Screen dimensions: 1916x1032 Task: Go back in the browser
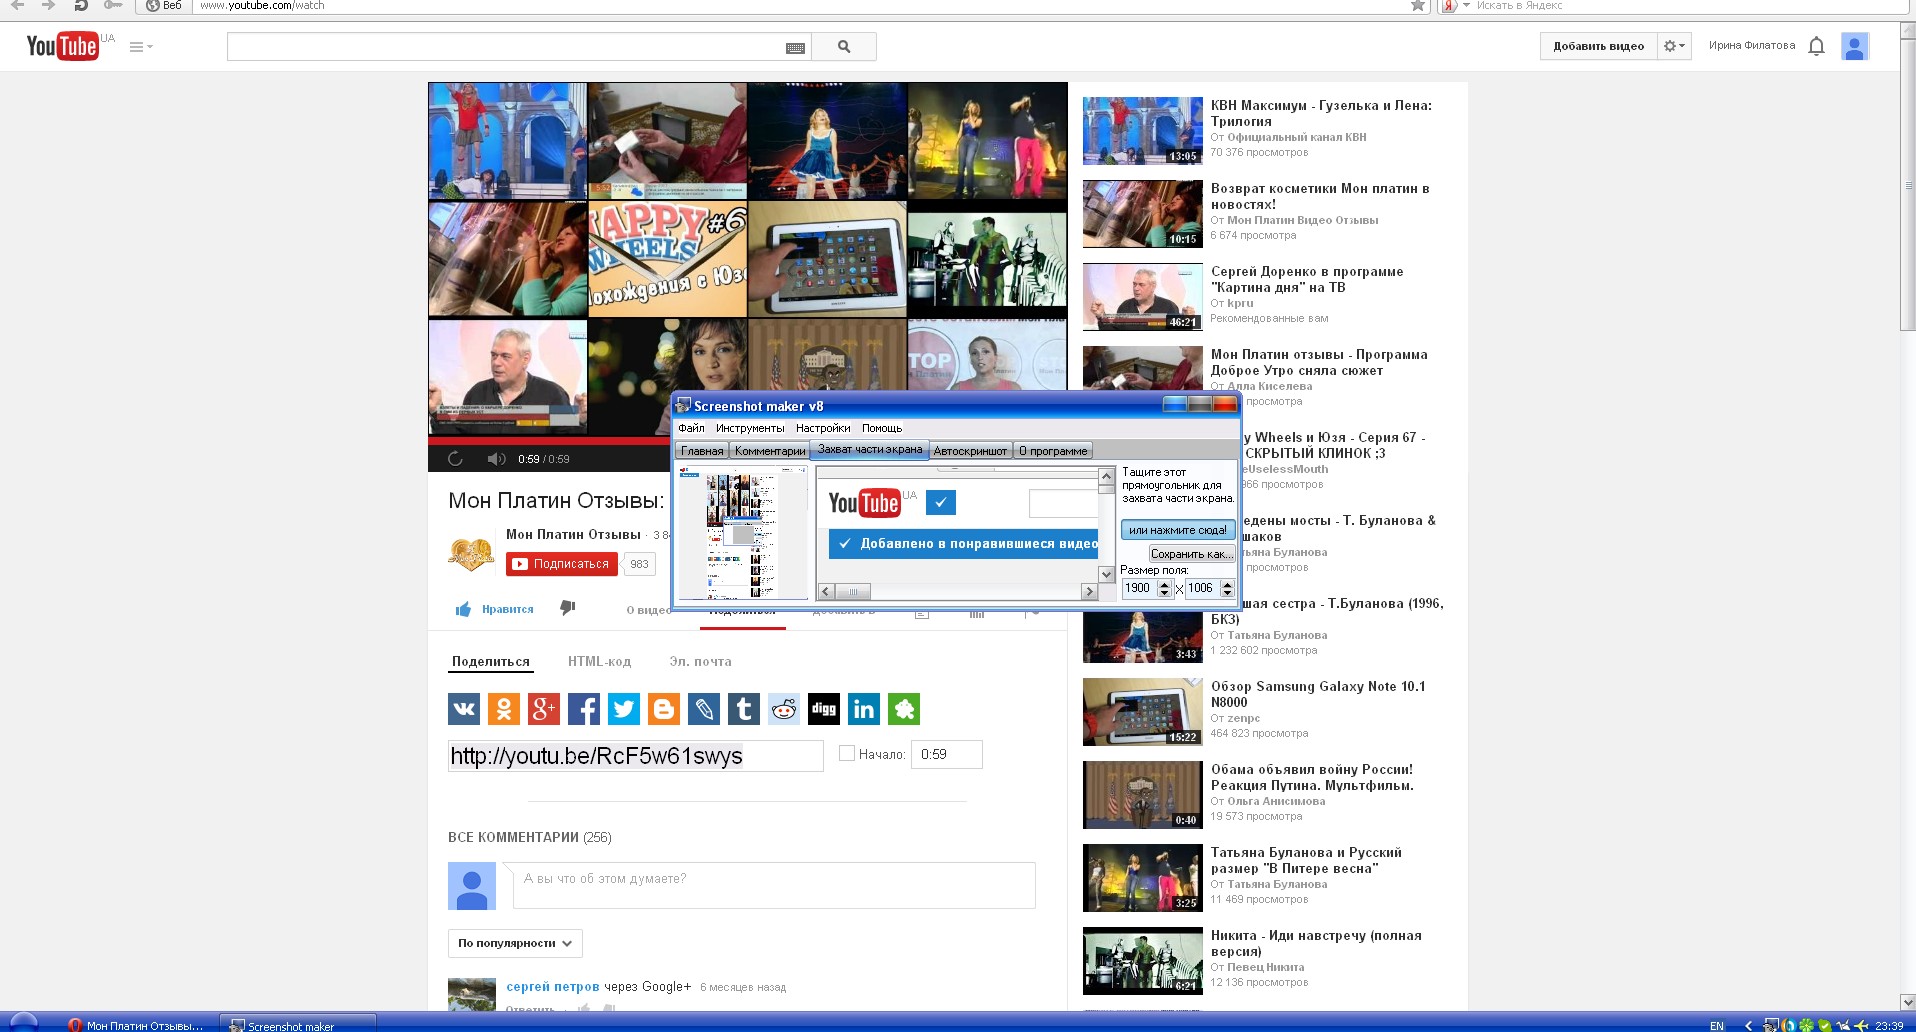point(17,5)
